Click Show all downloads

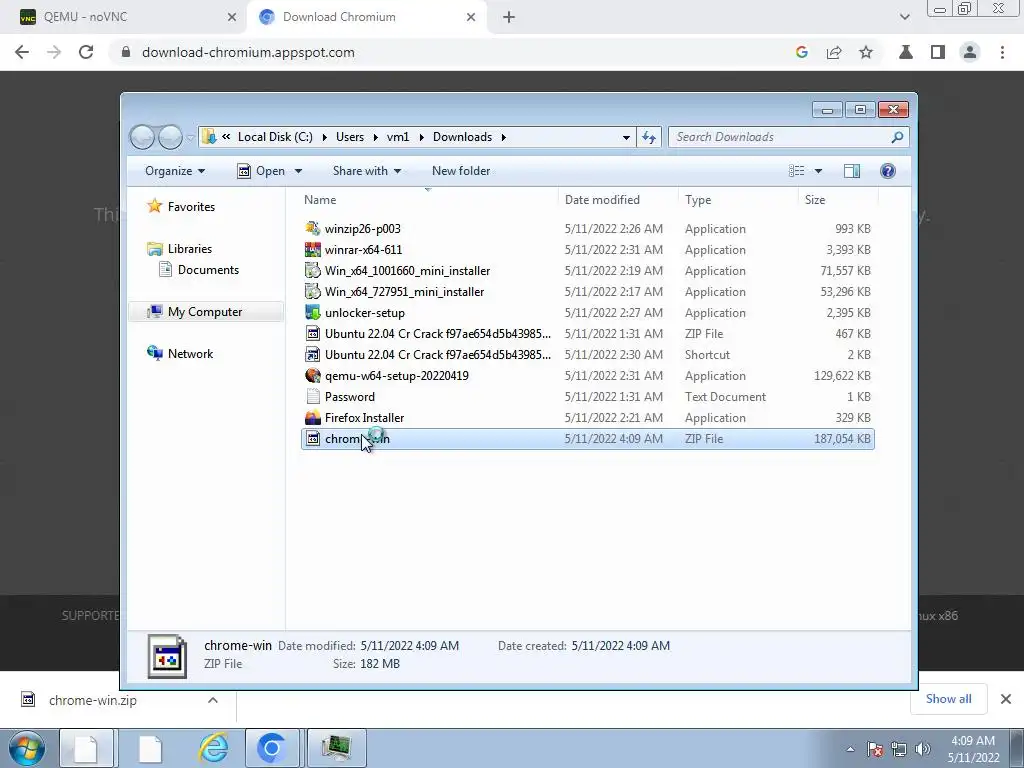[948, 699]
